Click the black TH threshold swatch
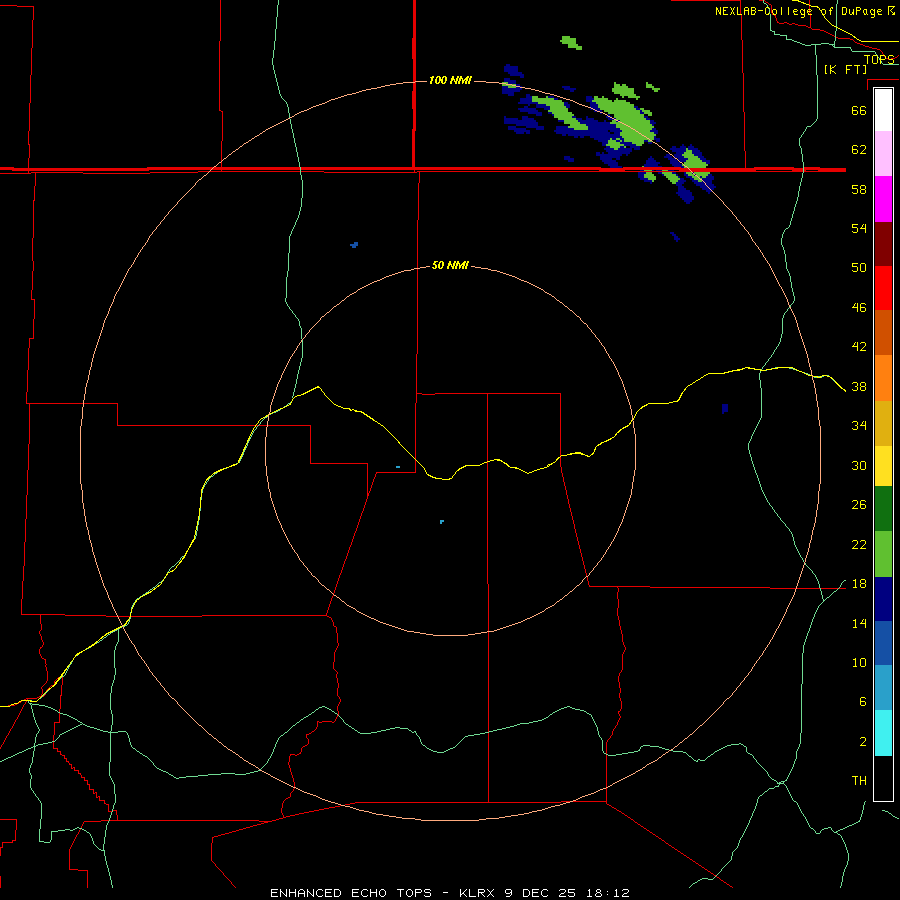900x900 pixels. pos(883,778)
